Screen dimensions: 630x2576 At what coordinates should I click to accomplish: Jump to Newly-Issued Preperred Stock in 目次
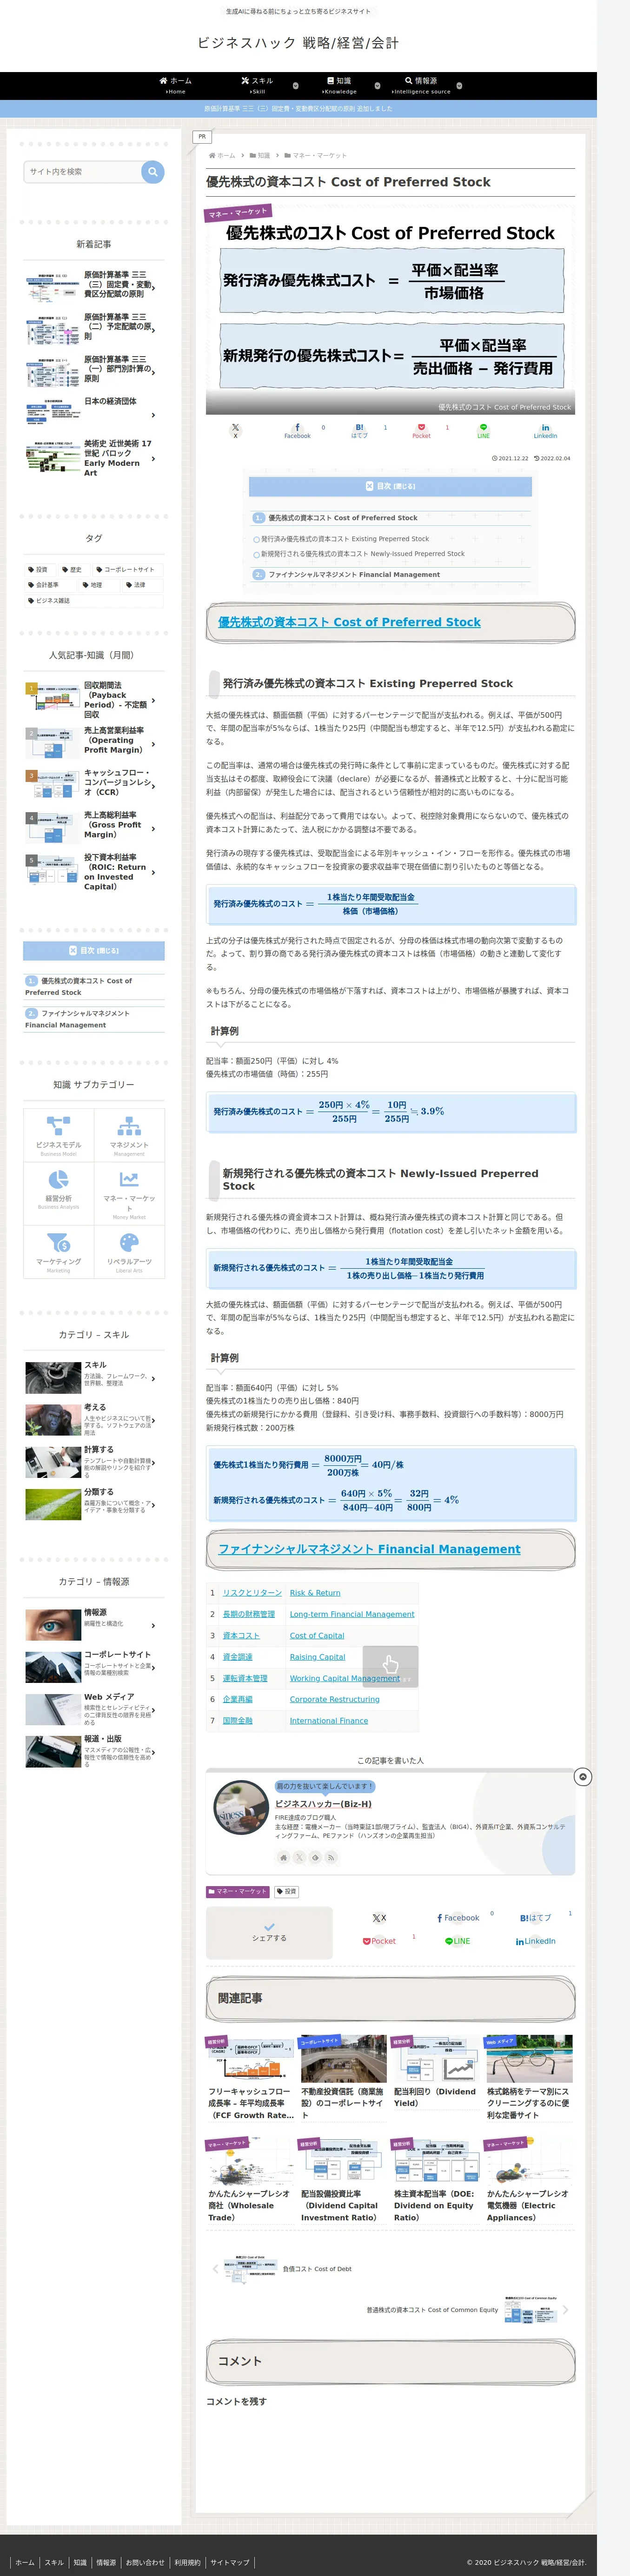[362, 554]
